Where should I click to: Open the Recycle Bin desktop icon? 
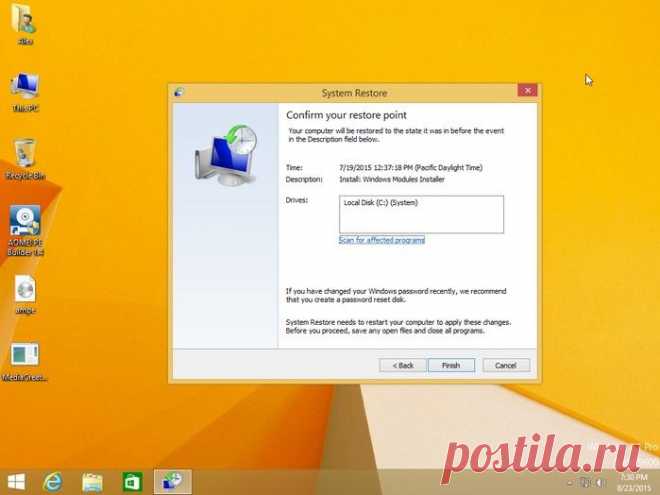25,159
